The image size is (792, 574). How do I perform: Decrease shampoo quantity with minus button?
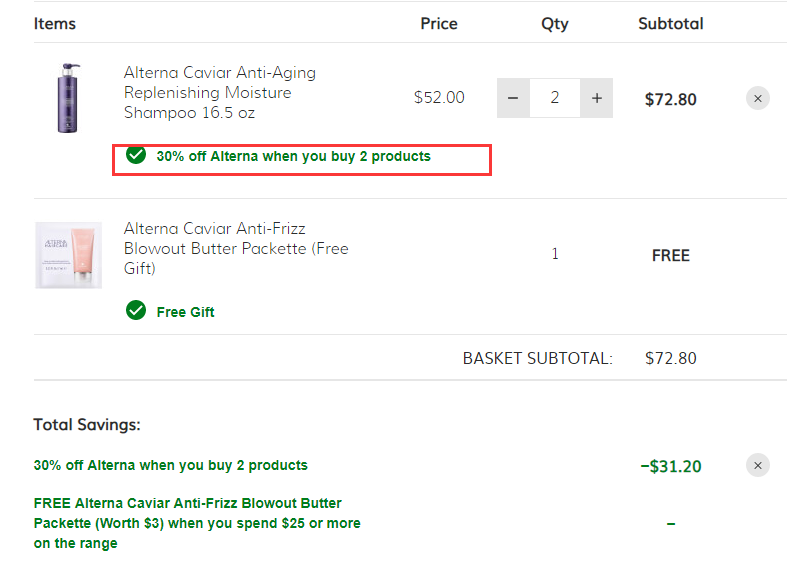click(x=513, y=98)
